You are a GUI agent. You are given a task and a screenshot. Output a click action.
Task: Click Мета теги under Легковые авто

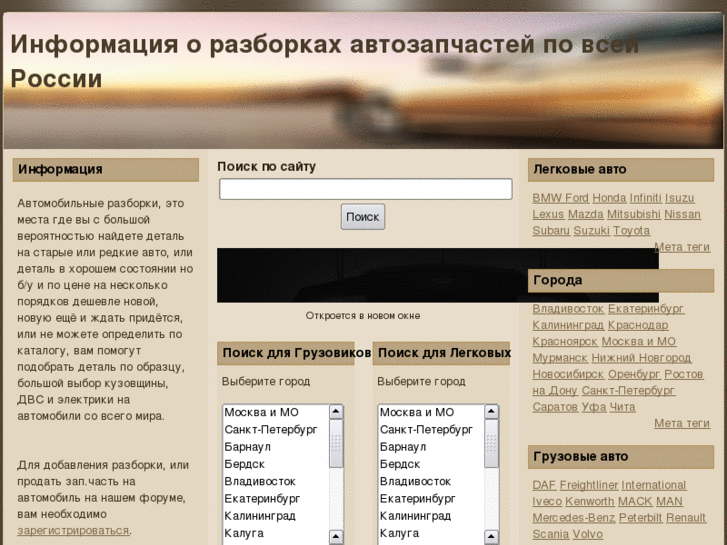[x=681, y=247]
